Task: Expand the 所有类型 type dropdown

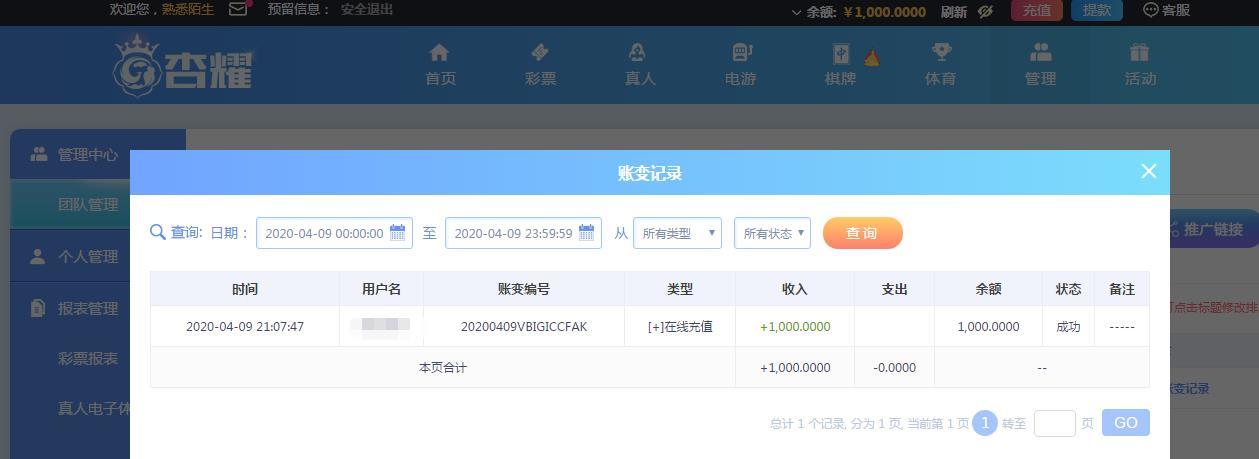Action: pos(677,233)
